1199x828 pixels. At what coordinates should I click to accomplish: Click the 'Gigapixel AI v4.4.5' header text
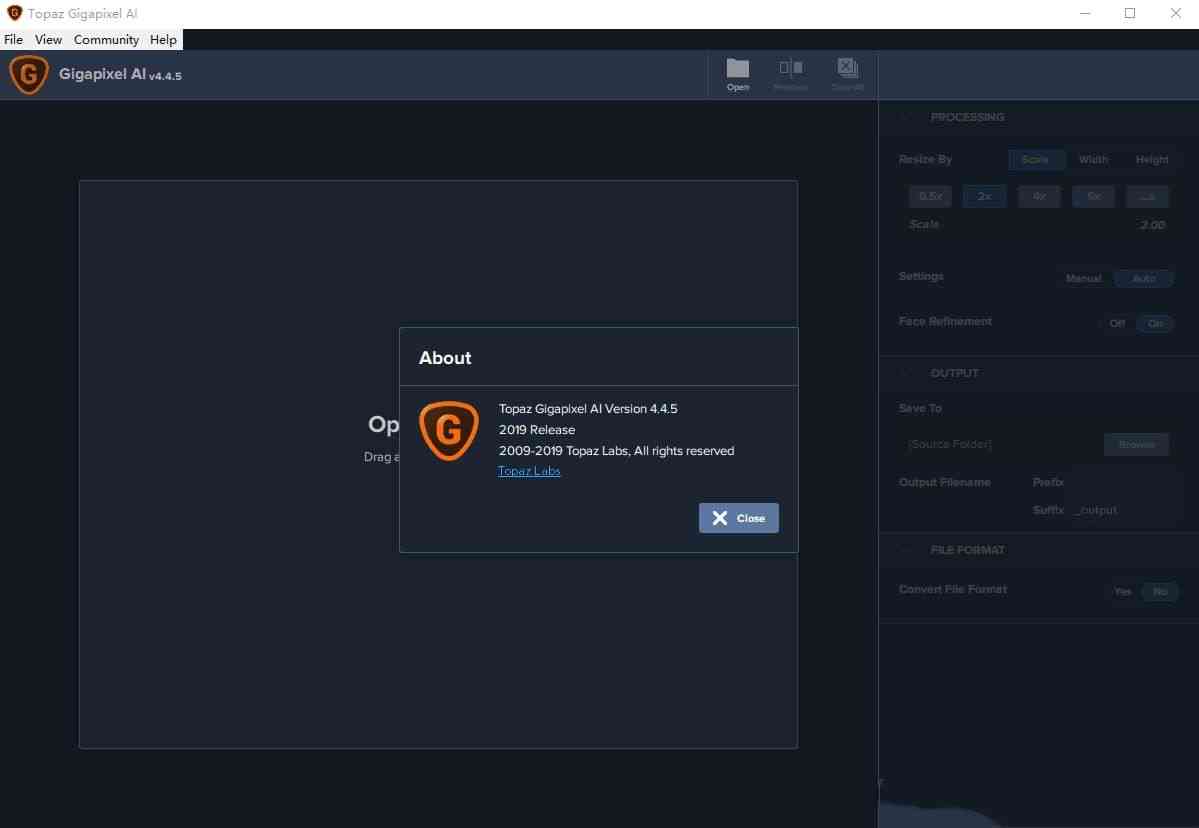120,74
